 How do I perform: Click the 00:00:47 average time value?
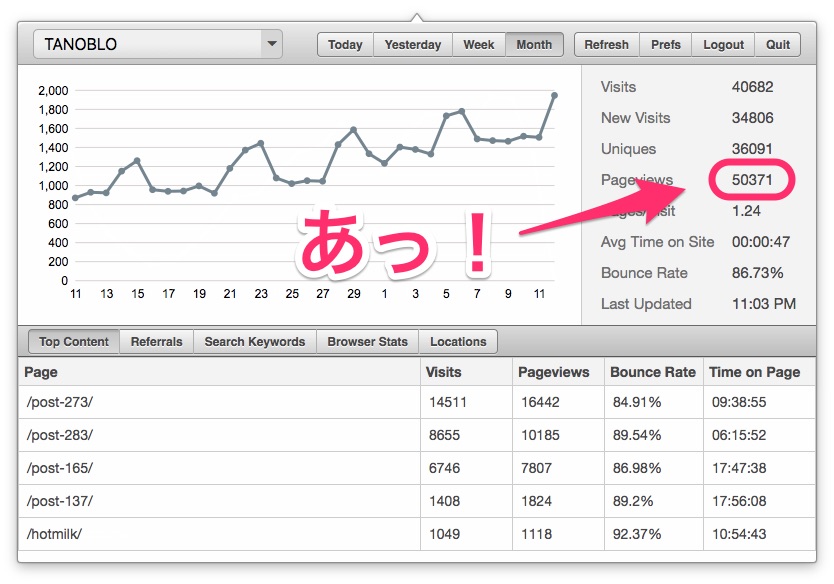(761, 242)
